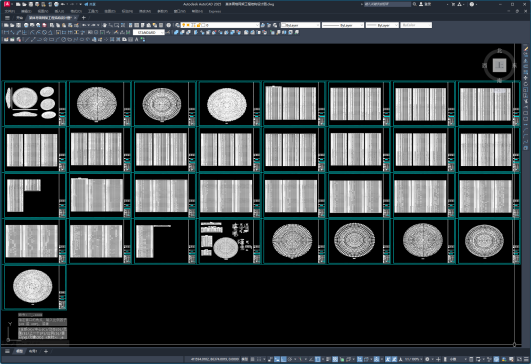531x364 pixels.
Task: Click the ViewCube top face 上
Action: (x=499, y=65)
